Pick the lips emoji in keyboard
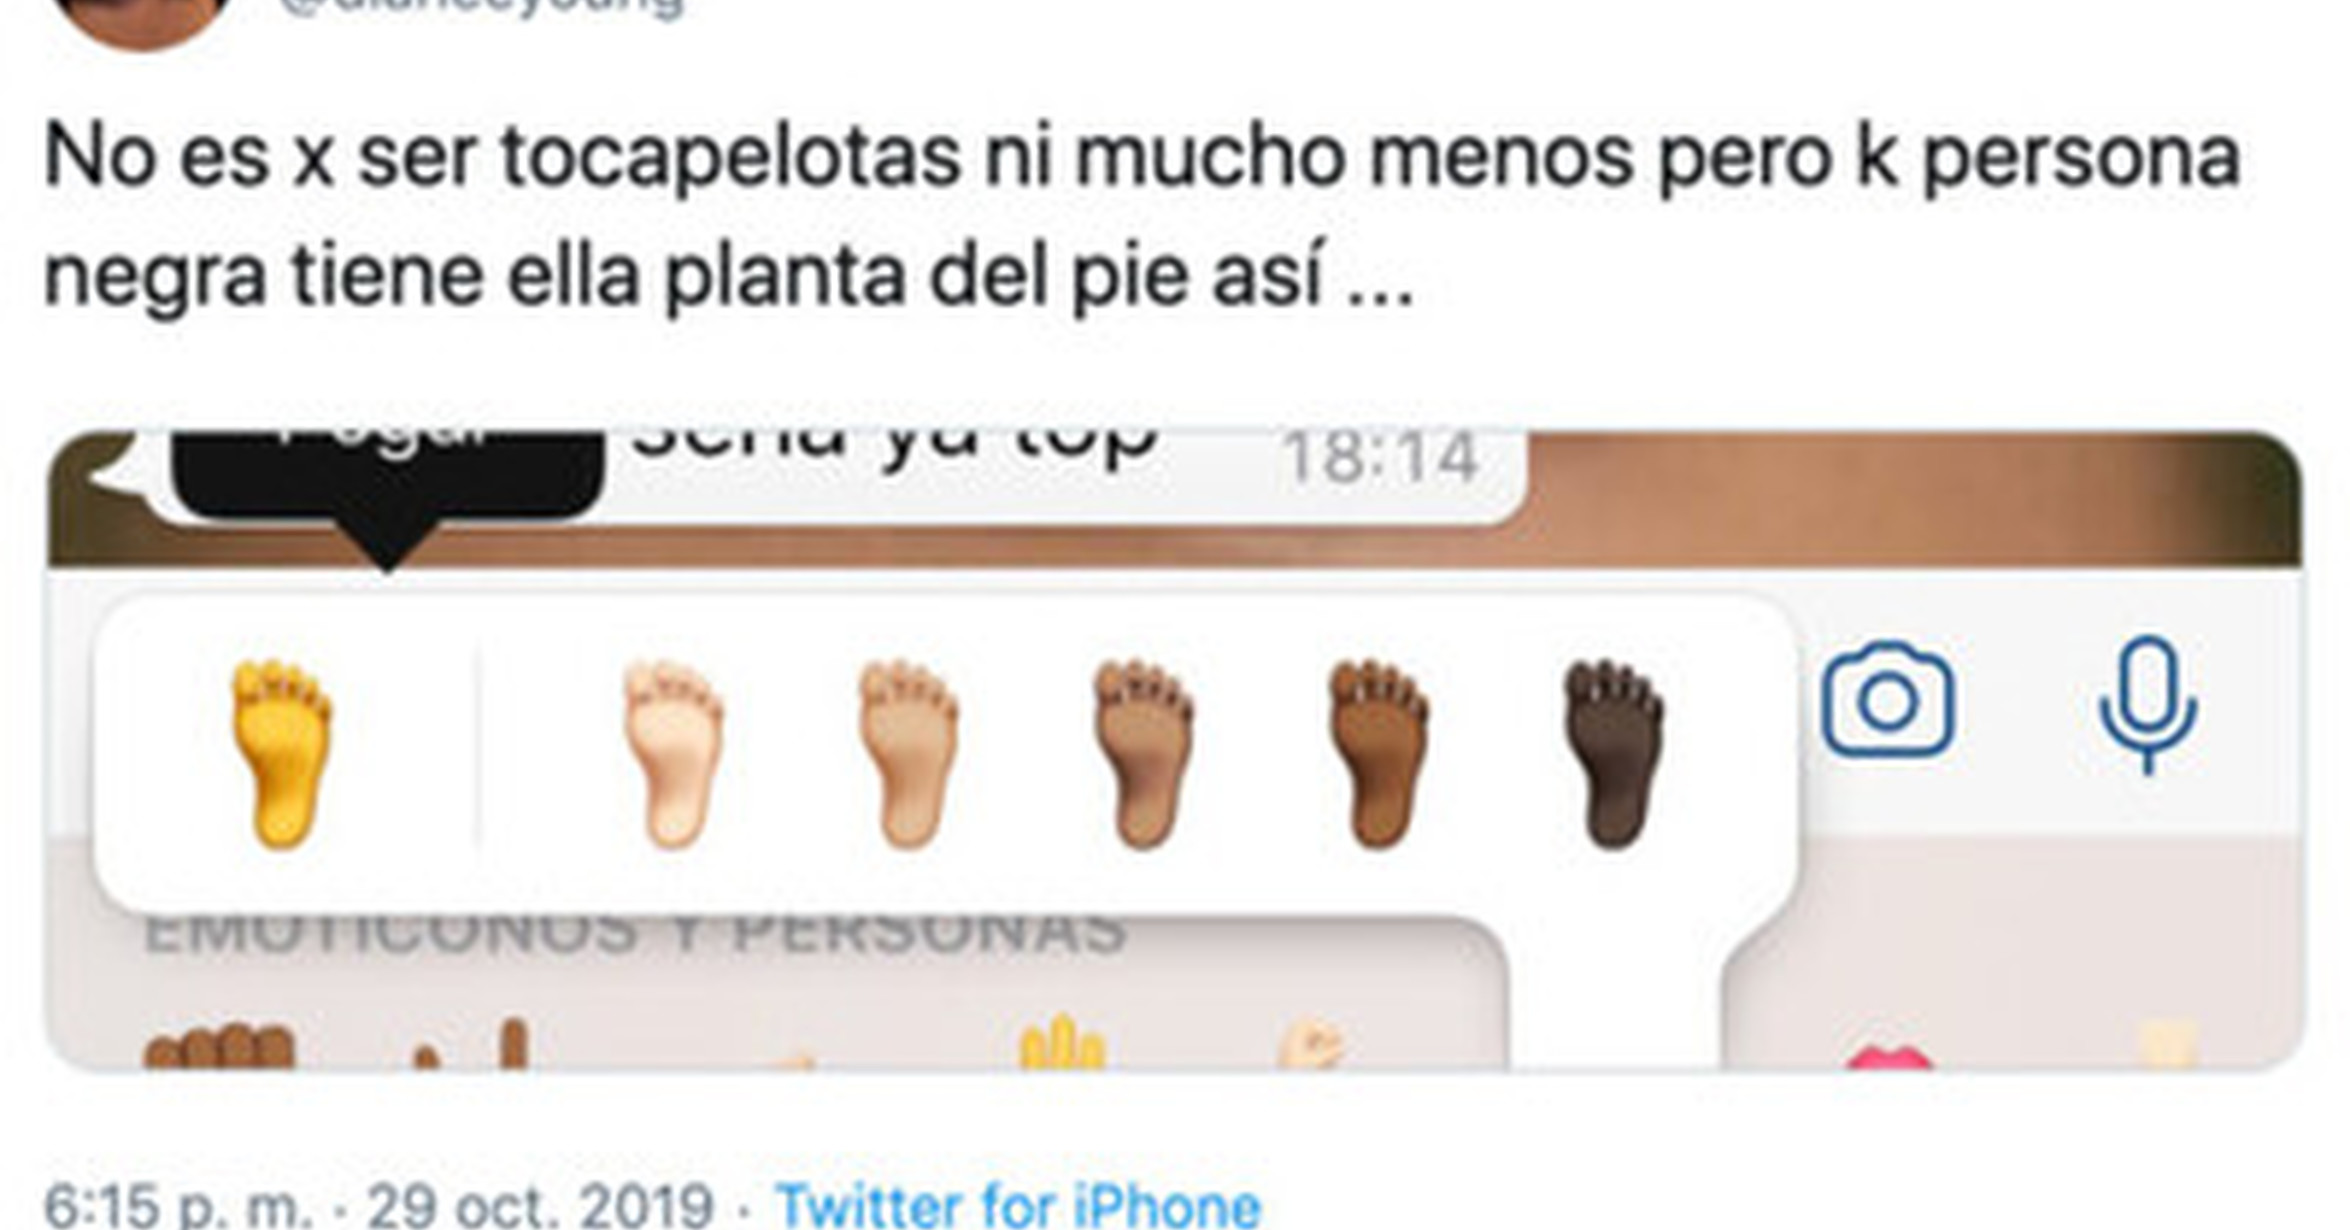Screen dimensions: 2350x1230 point(1888,1058)
